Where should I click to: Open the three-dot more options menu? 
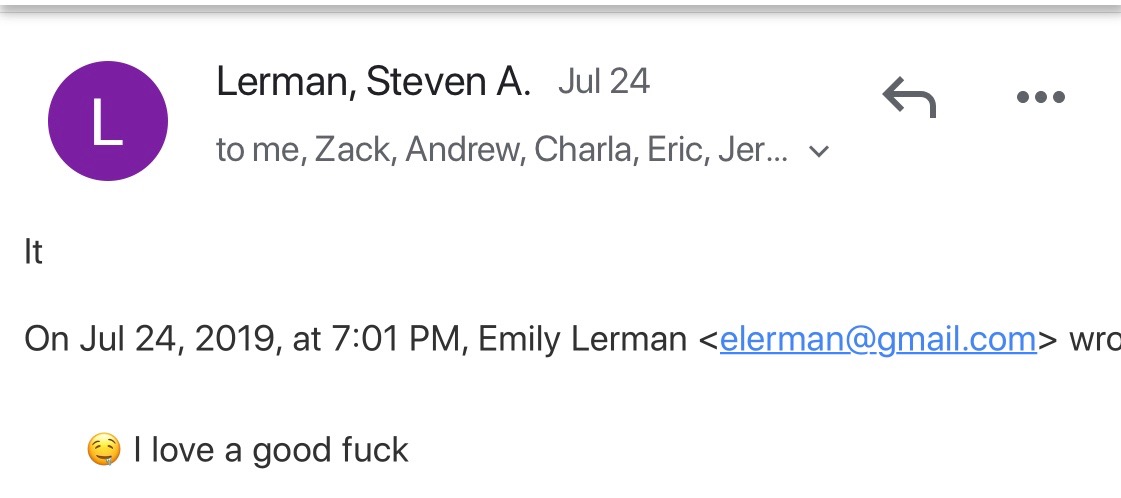(1040, 98)
